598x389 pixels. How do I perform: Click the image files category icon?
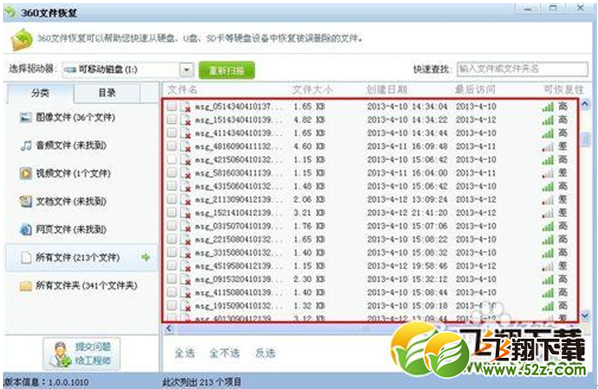pos(26,117)
